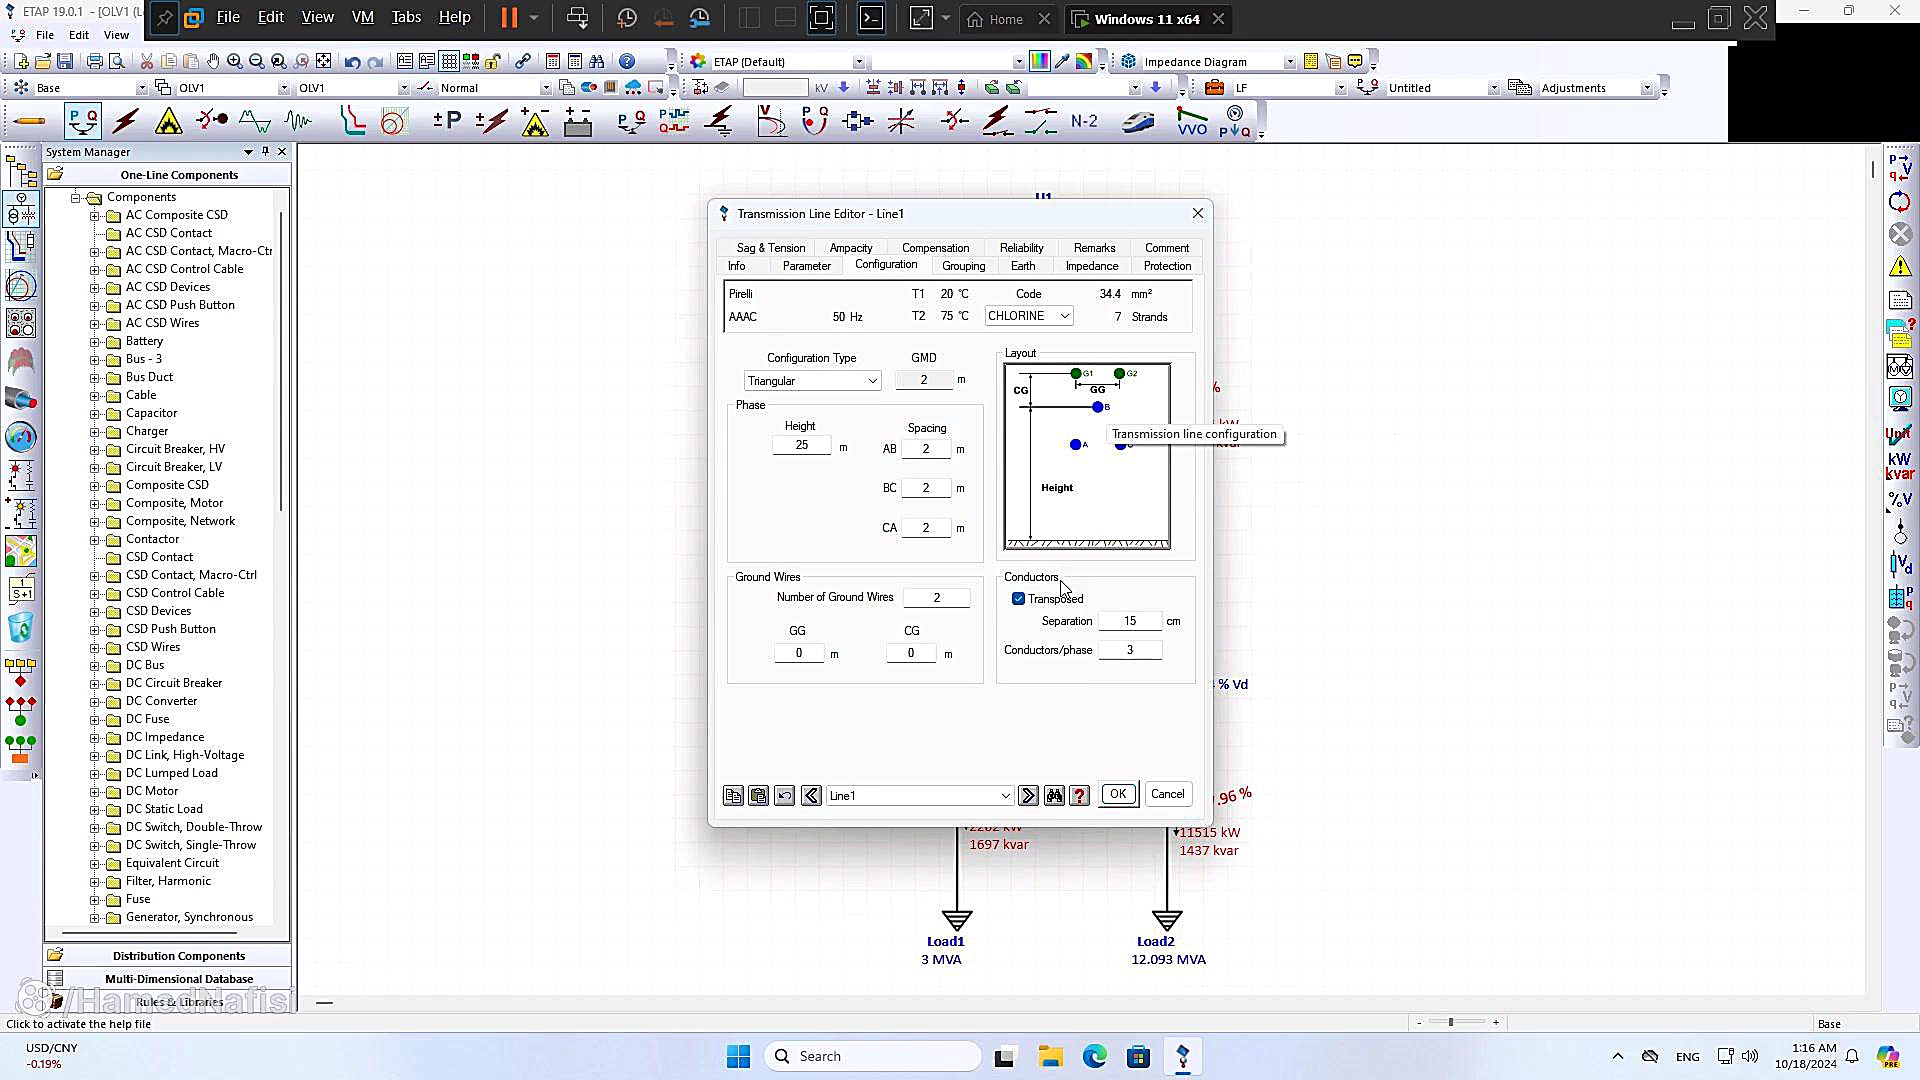The height and width of the screenshot is (1080, 1920).
Task: Select the Load Flow Analysis mode icon
Action: (83, 122)
